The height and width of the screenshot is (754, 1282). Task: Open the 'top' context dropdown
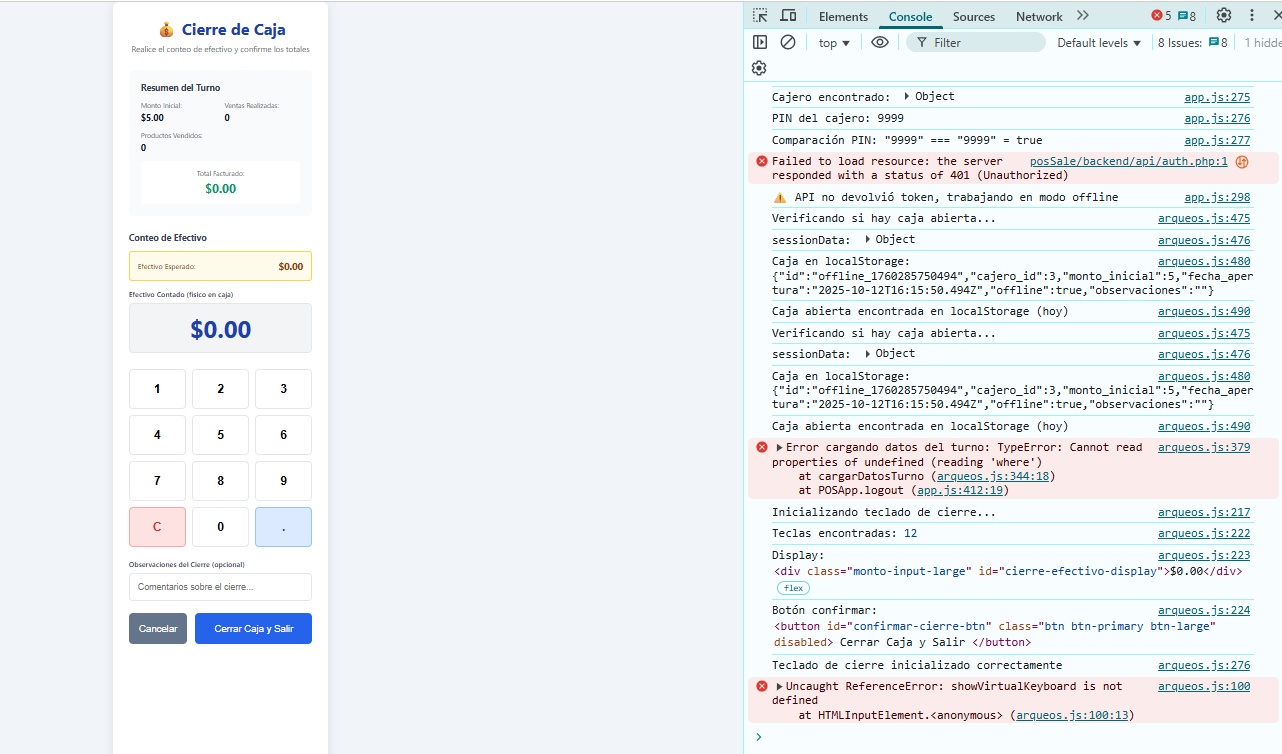click(834, 43)
